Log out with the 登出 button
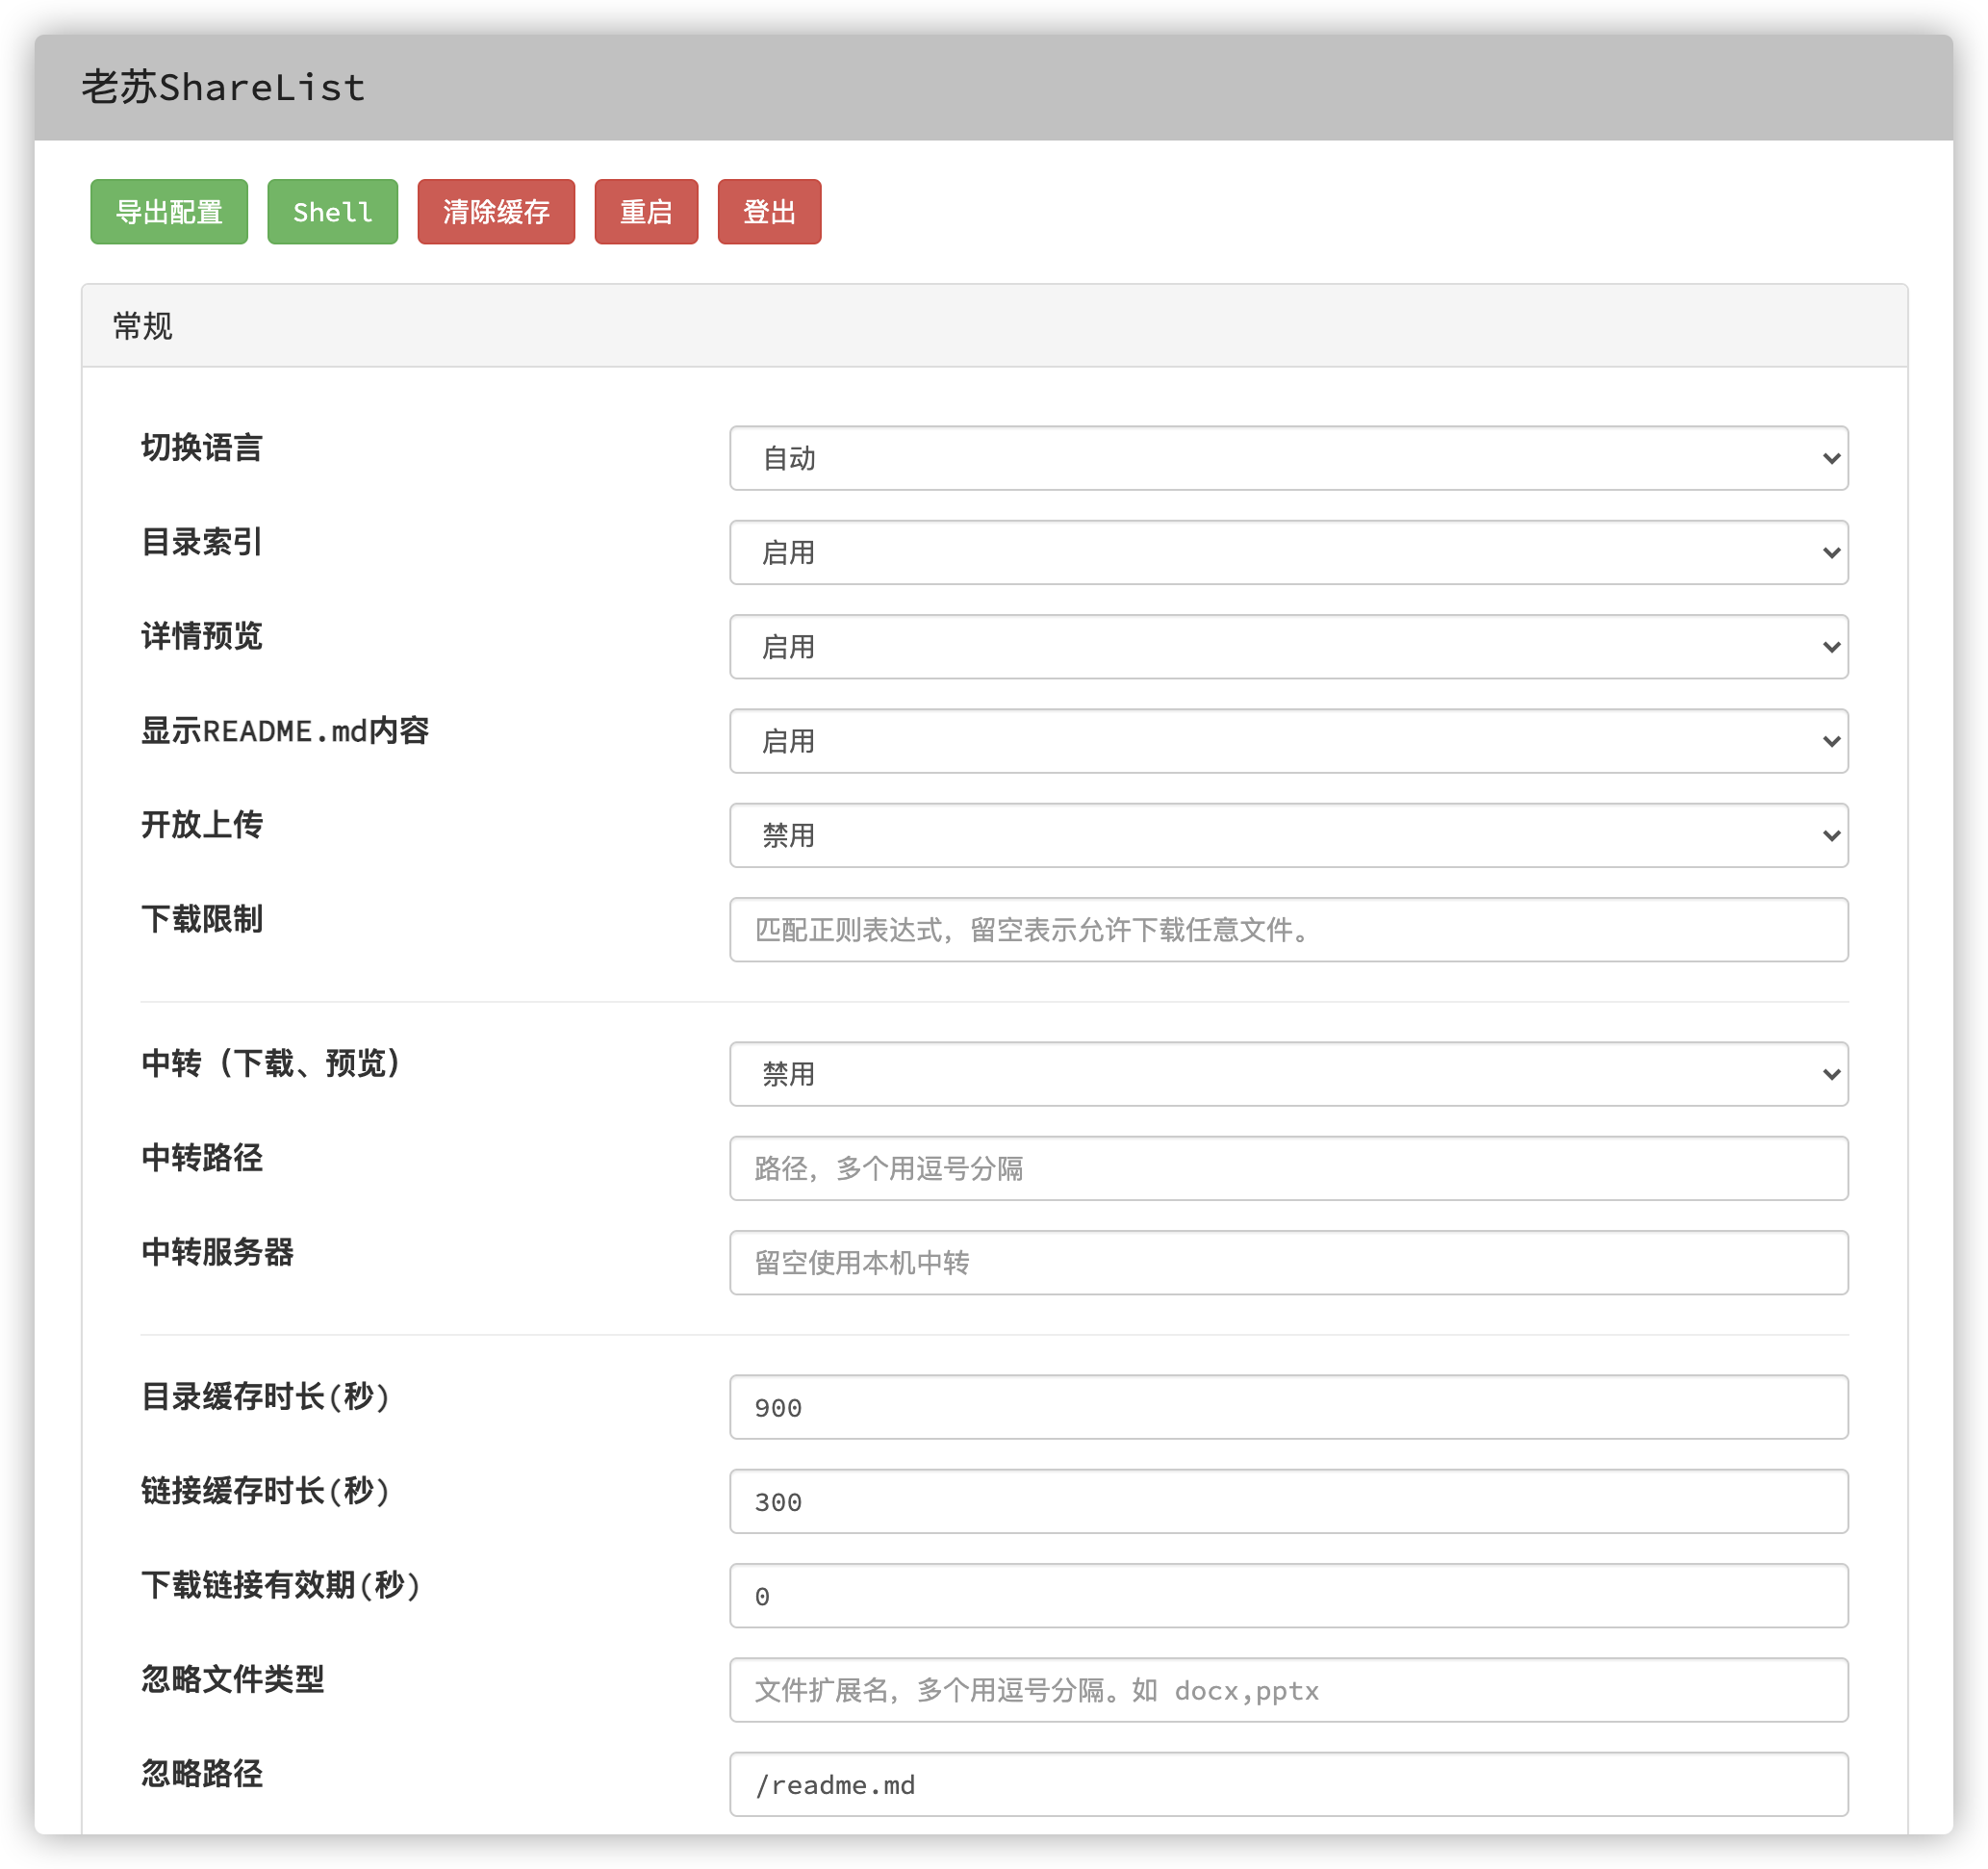1988x1869 pixels. point(769,212)
